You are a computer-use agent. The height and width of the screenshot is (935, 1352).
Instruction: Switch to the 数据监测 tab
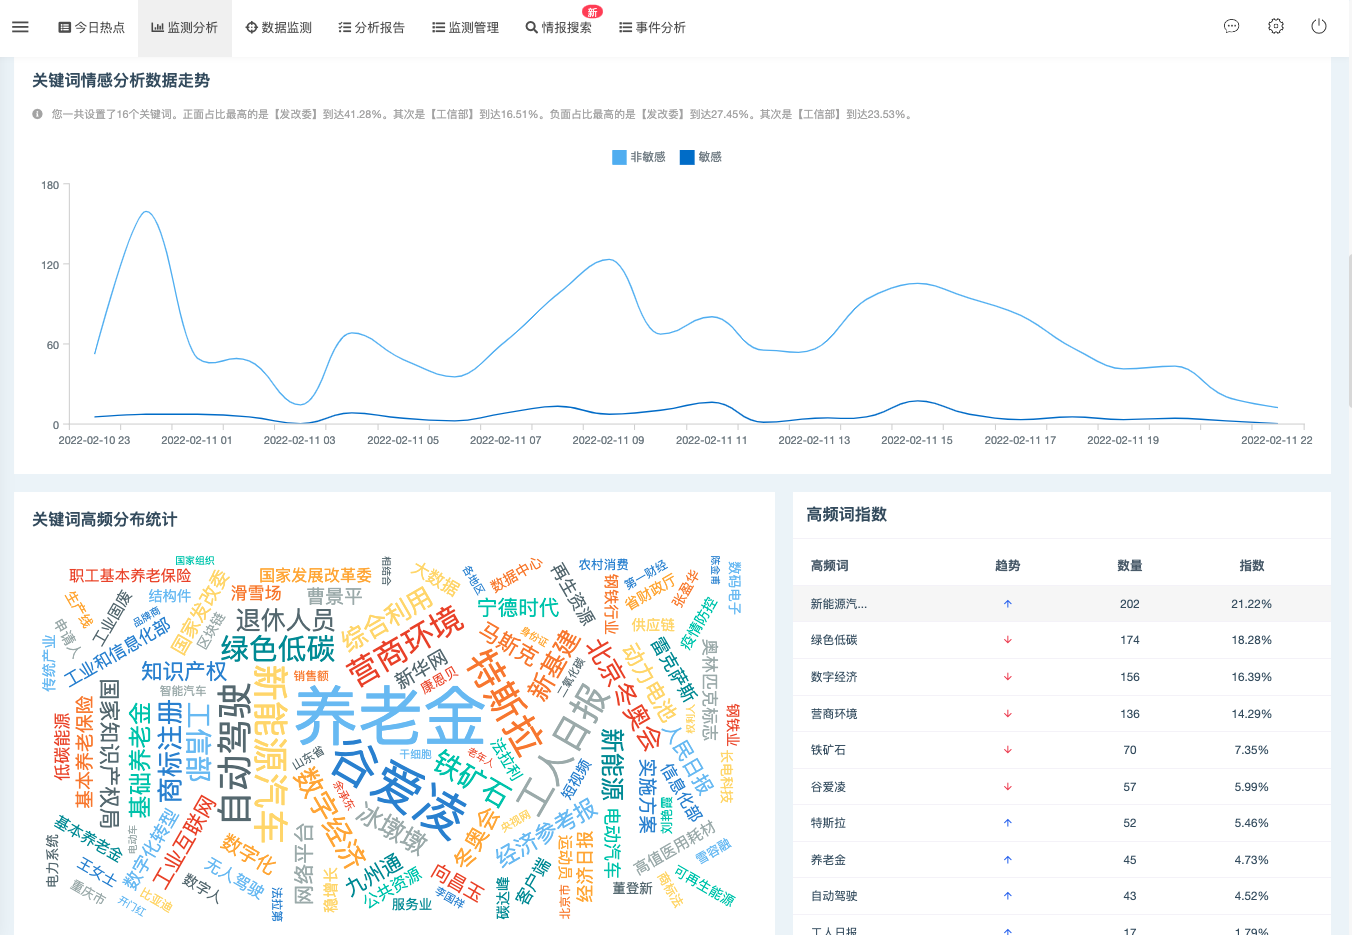pyautogui.click(x=279, y=27)
